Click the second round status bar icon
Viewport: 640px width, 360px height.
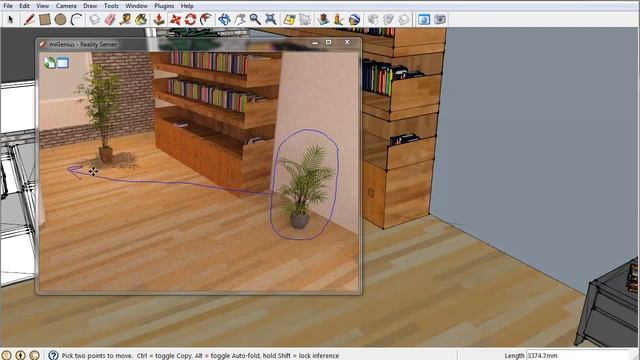[x=20, y=356]
